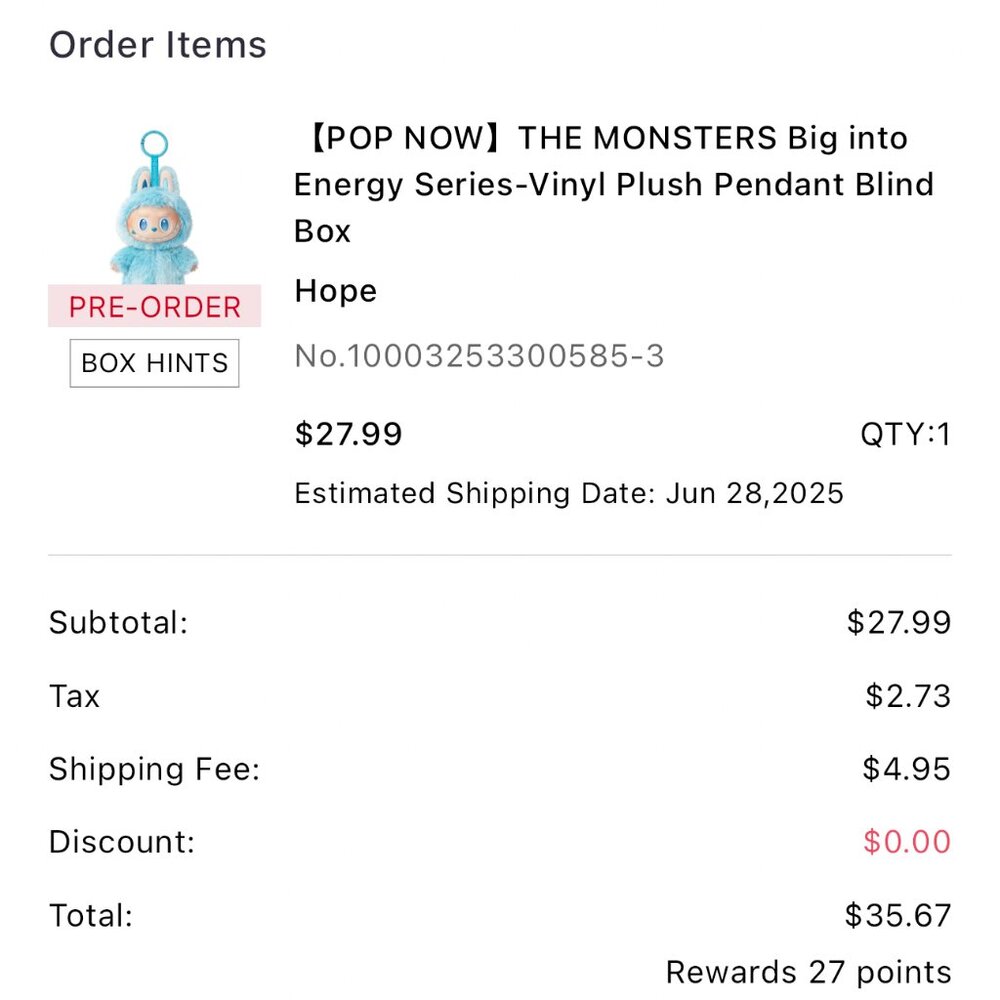Image resolution: width=1000 pixels, height=1000 pixels.
Task: Click Estimated Shipping Date Jun 28,2025
Action: 569,493
